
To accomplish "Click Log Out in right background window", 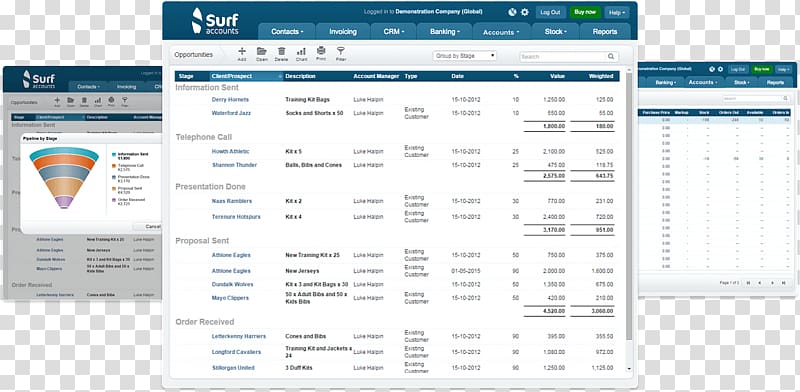I will pyautogui.click(x=738, y=69).
